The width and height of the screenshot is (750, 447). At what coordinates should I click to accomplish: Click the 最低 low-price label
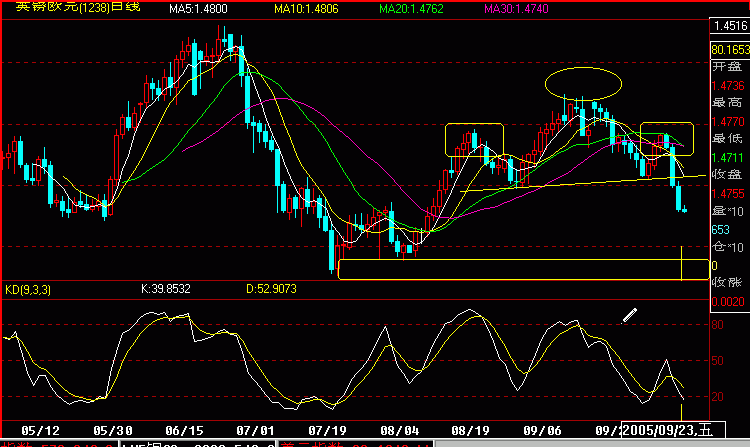click(727, 139)
